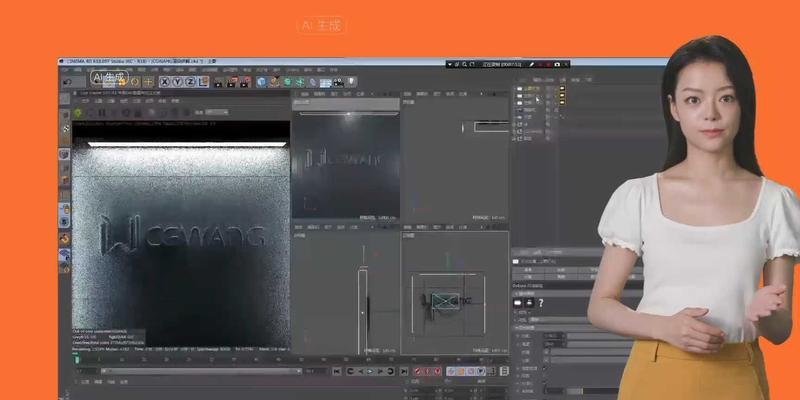The width and height of the screenshot is (800, 400).
Task: Step back one frame
Action: [360, 371]
